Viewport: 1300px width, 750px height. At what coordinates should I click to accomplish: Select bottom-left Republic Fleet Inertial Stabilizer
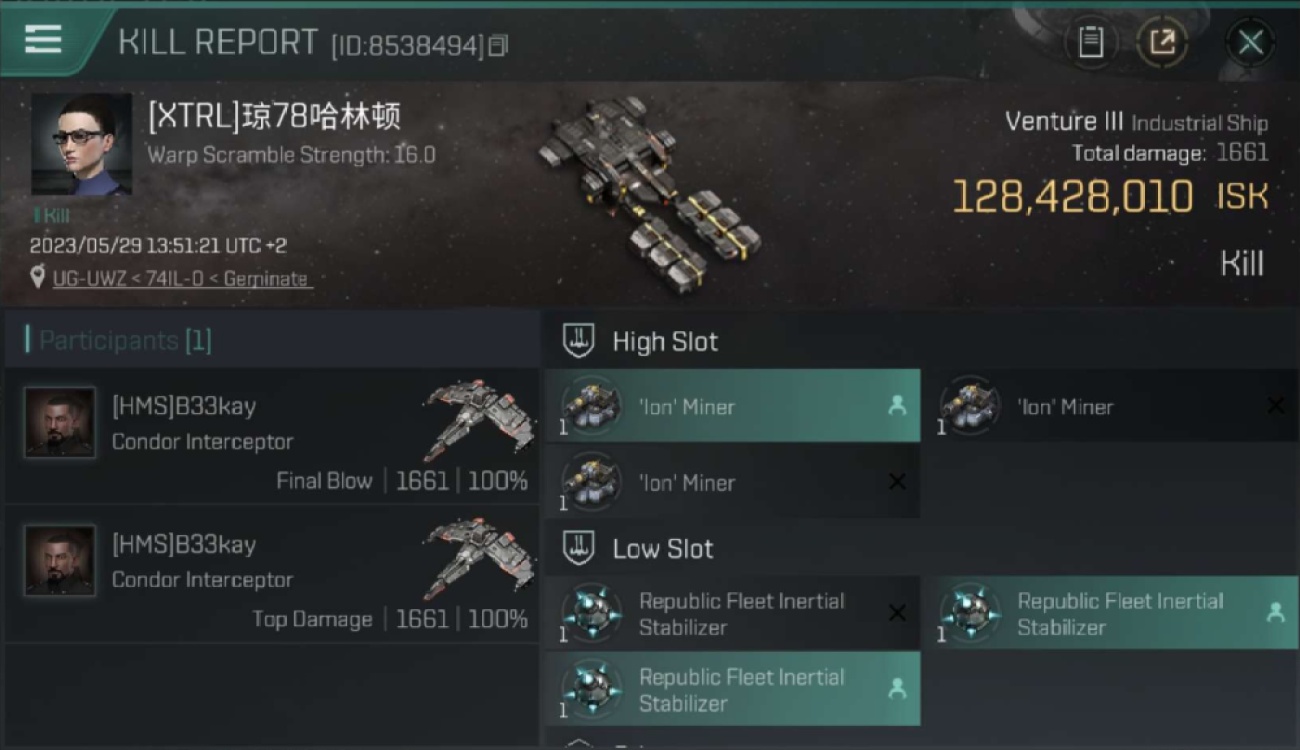click(x=733, y=689)
